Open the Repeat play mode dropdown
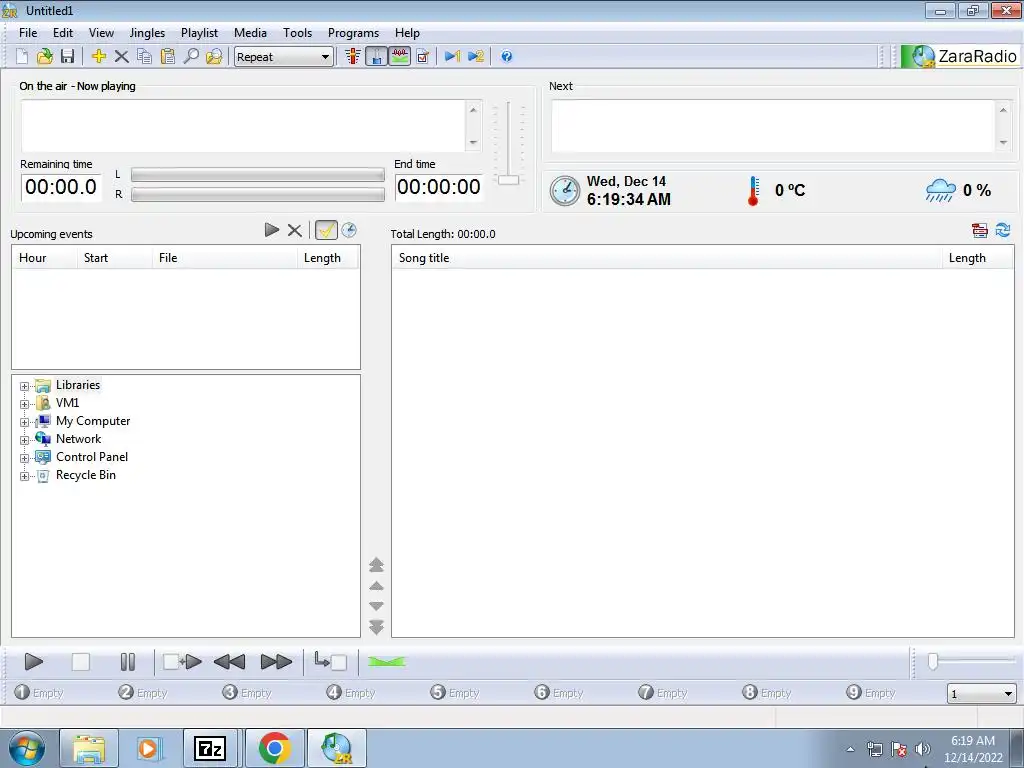Image resolution: width=1024 pixels, height=768 pixels. point(283,57)
